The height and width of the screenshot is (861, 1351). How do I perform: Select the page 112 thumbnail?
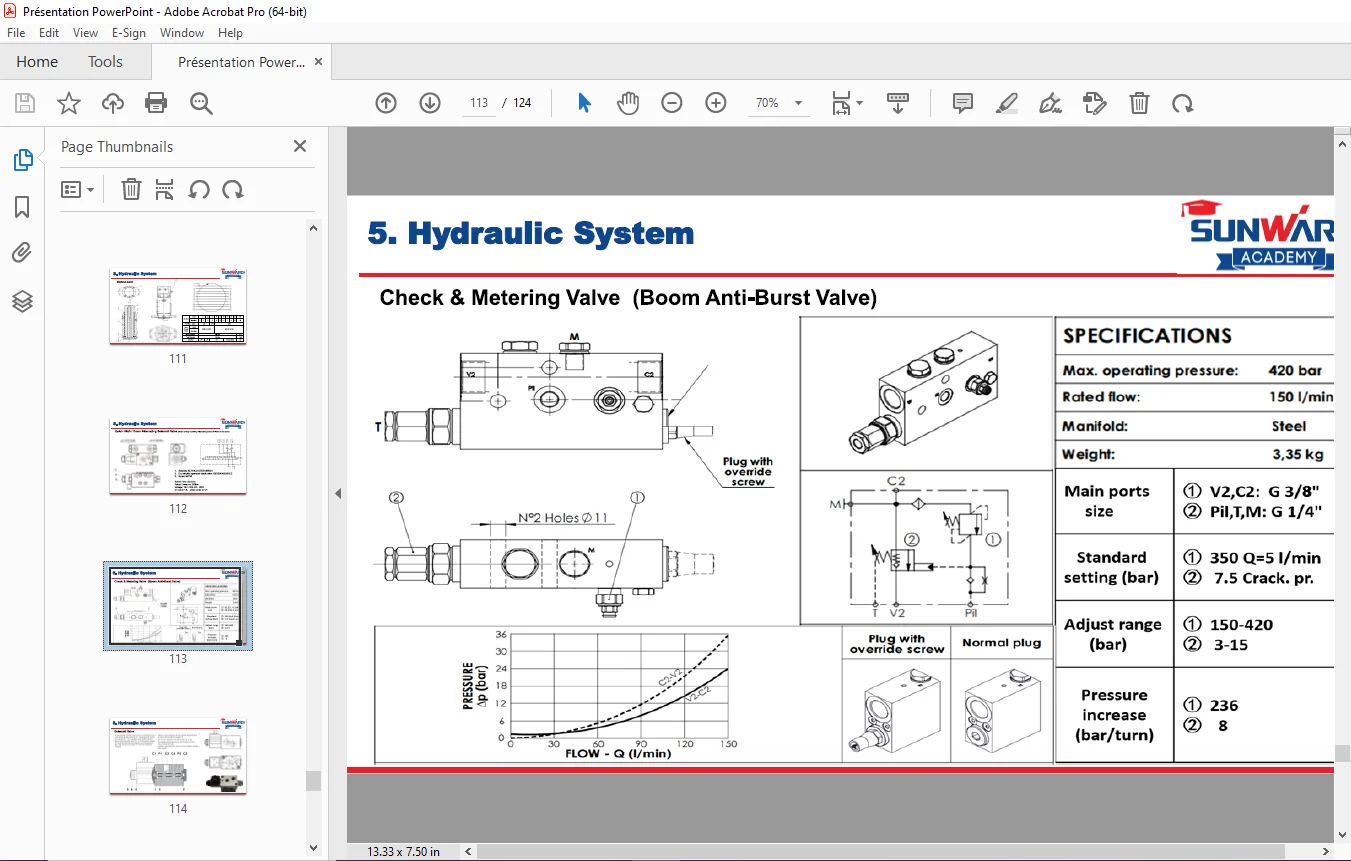pyautogui.click(x=178, y=456)
